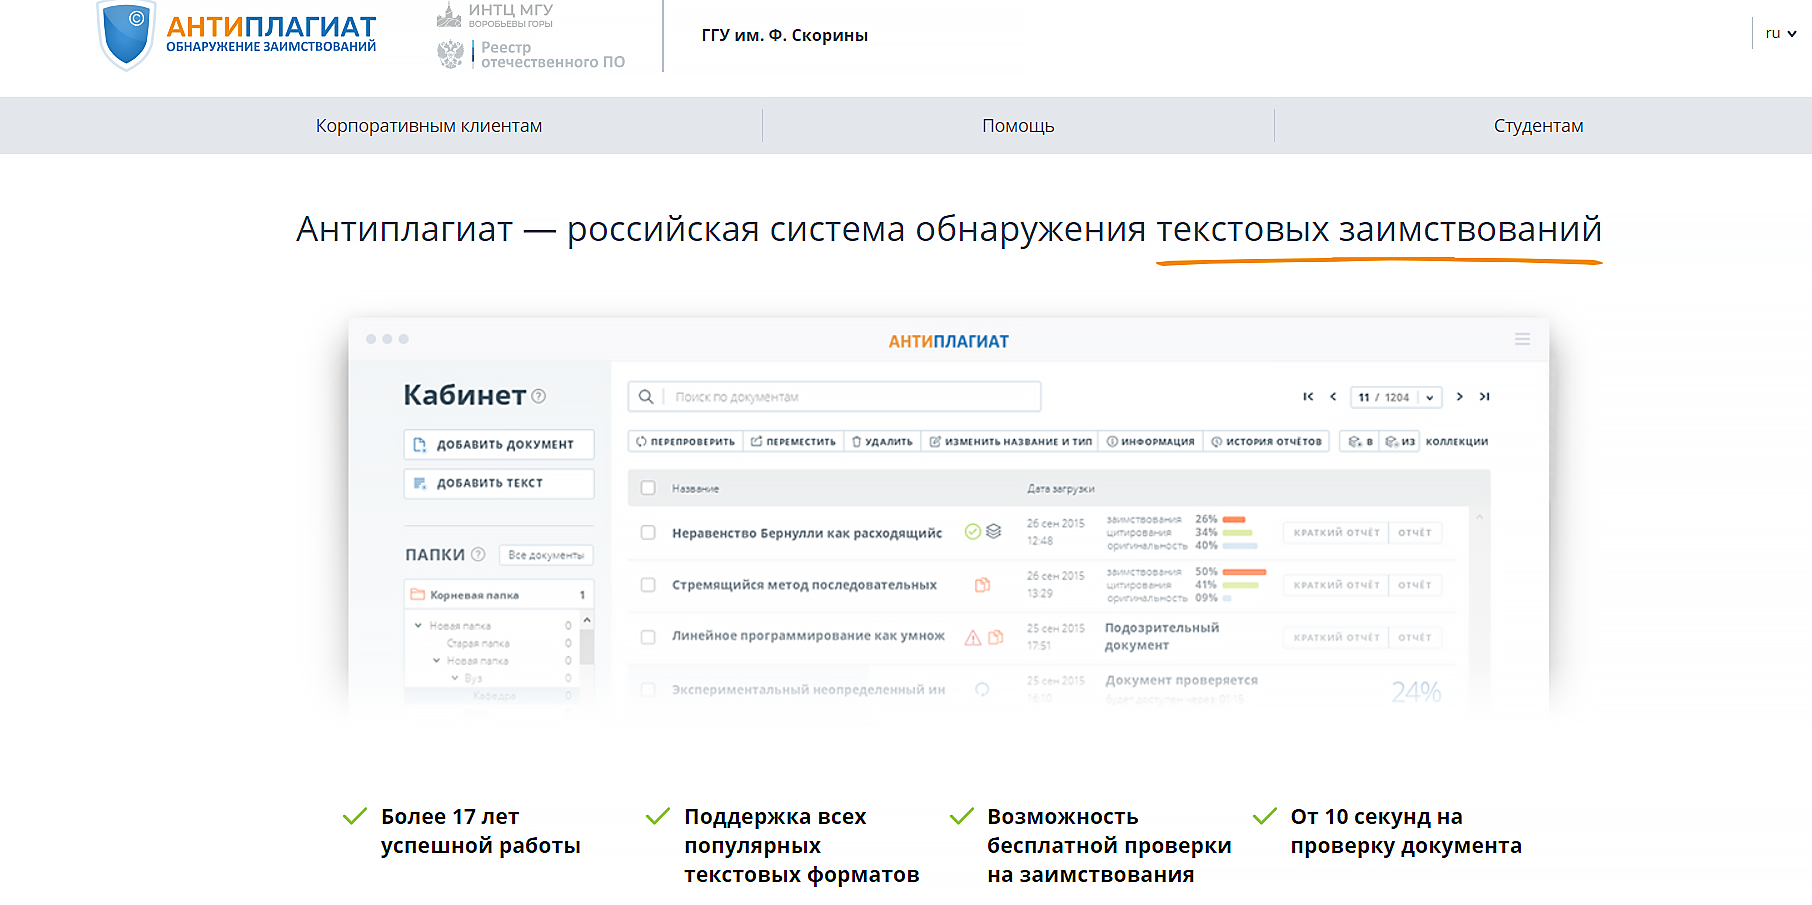Open Отчёт for Неравенство Бернулли
The image size is (1812, 905).
pos(1415,533)
